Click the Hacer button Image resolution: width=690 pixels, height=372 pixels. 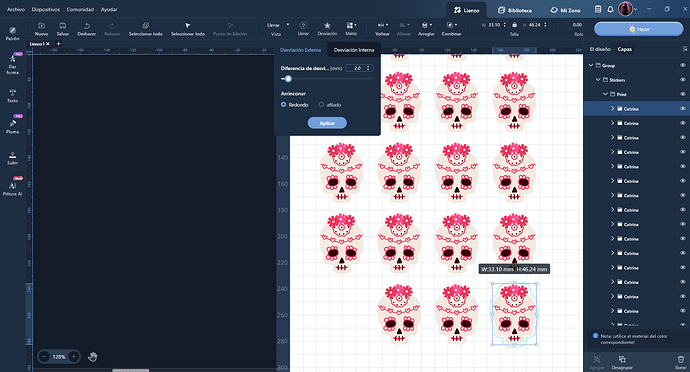pos(639,29)
